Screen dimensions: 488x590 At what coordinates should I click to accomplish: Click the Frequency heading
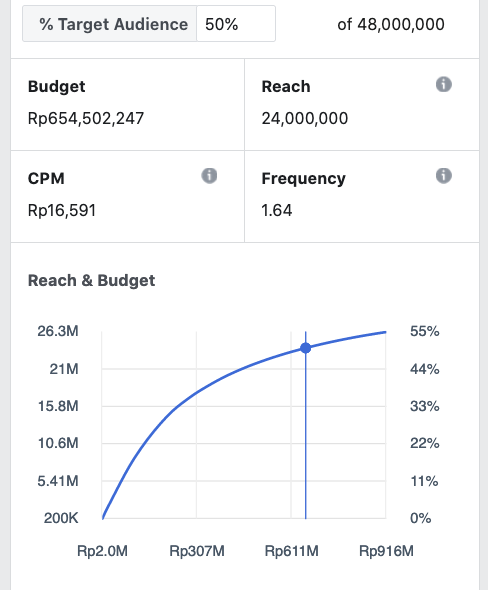click(x=303, y=179)
